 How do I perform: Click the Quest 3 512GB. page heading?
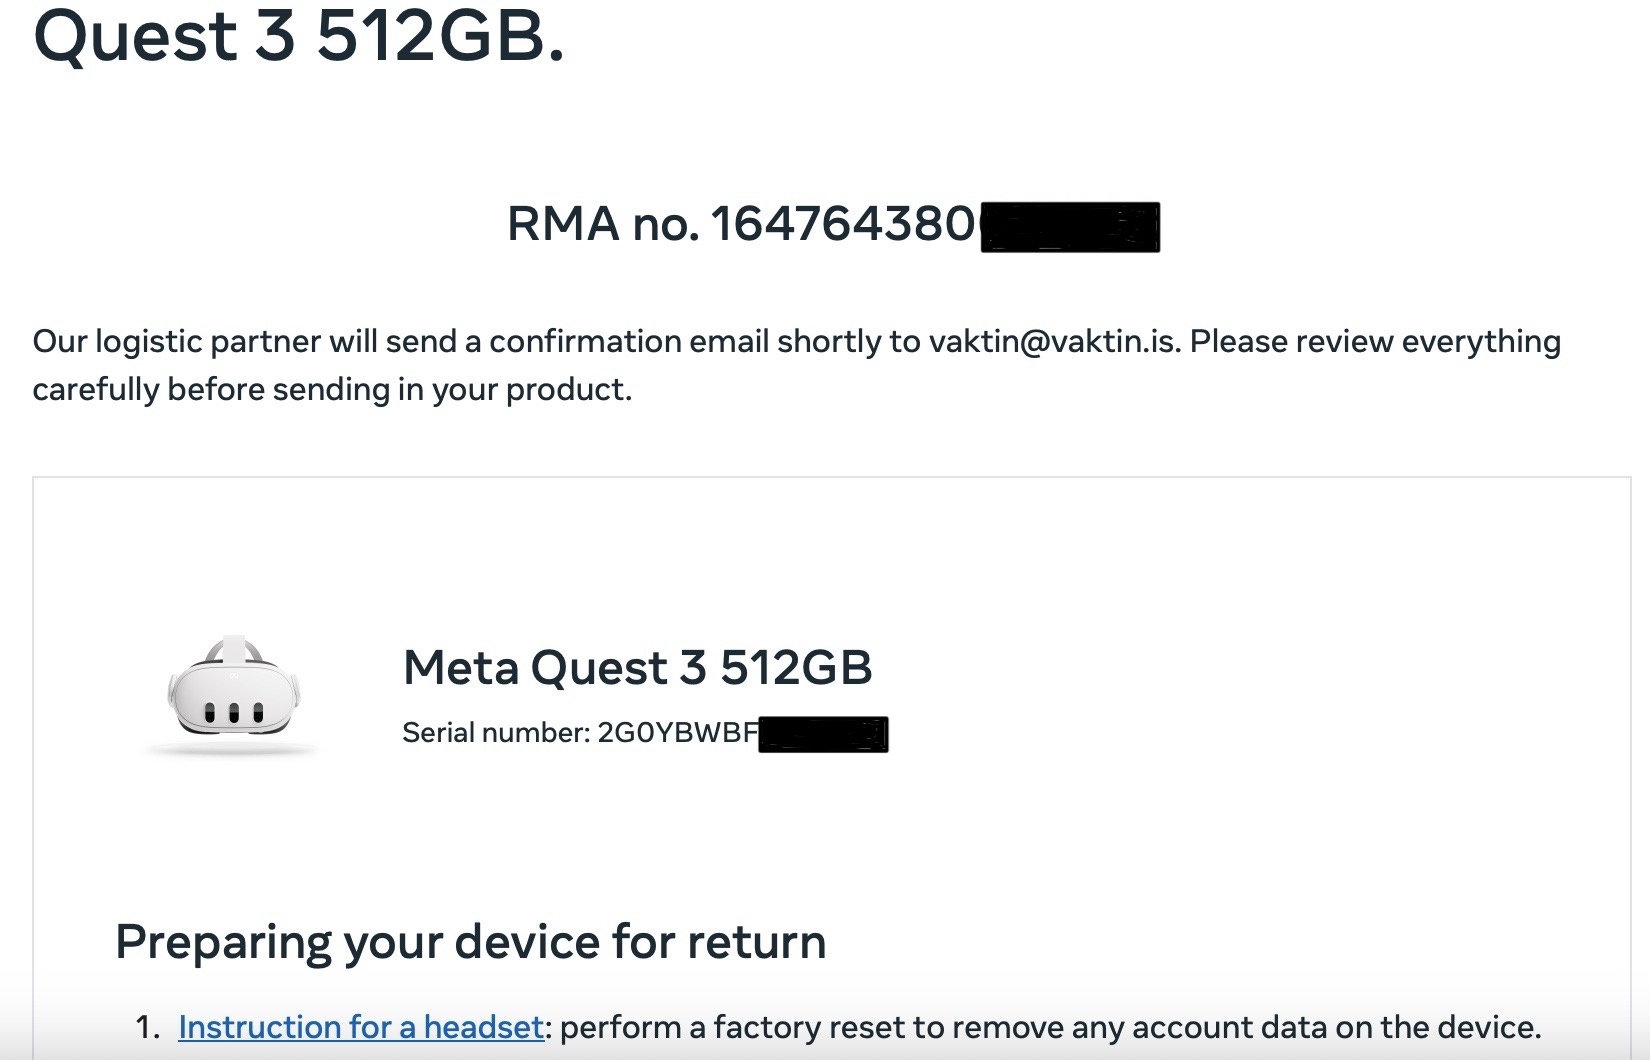tap(298, 36)
